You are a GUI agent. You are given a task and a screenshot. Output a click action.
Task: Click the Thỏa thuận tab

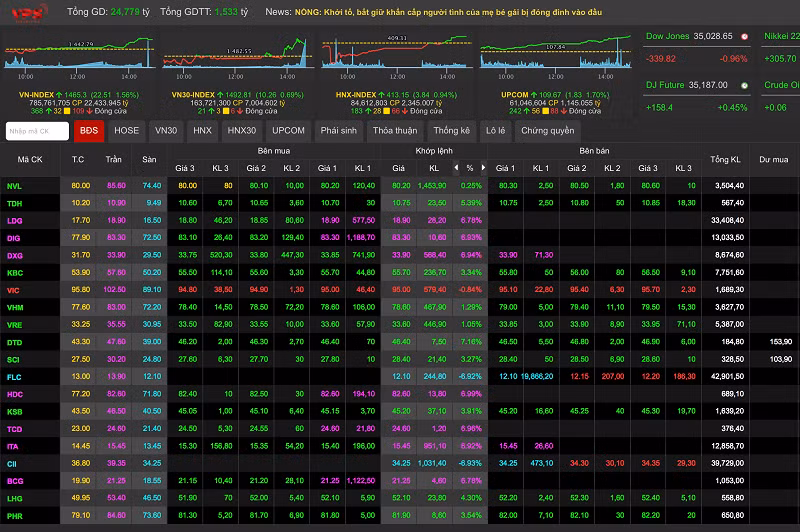(x=395, y=131)
